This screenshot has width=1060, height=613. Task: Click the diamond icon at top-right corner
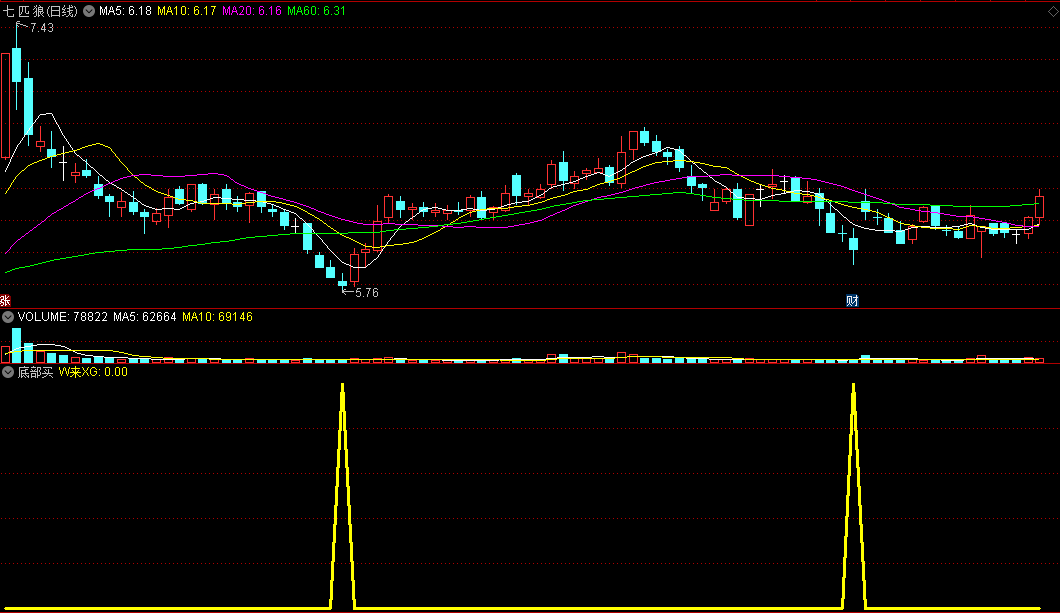tap(1053, 11)
